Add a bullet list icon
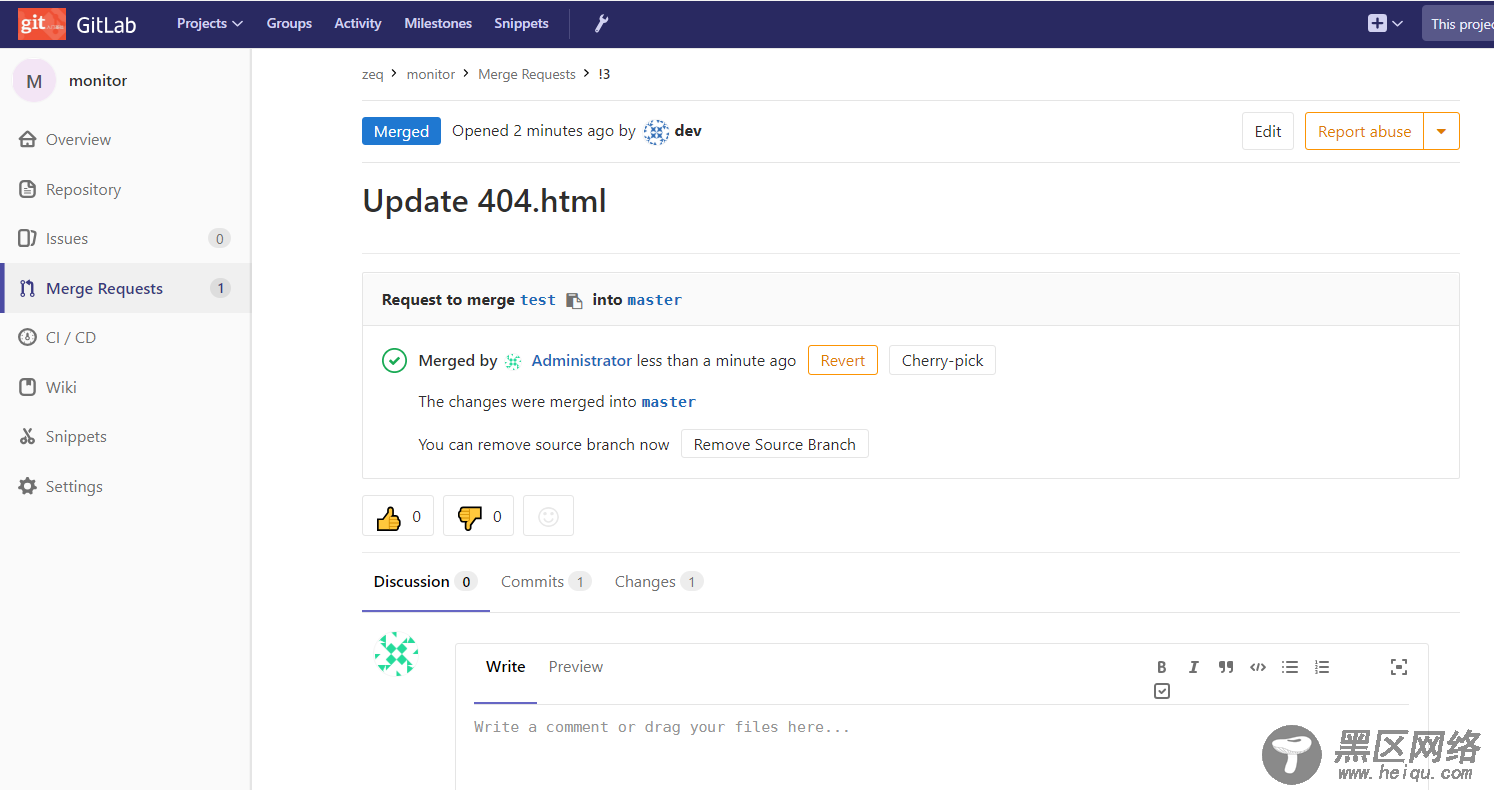 (1290, 667)
